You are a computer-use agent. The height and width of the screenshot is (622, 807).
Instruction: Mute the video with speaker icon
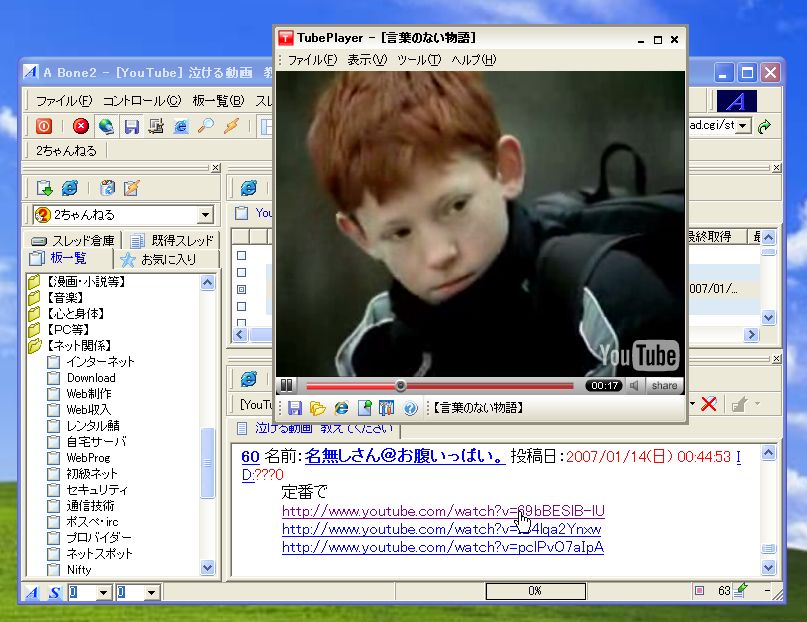click(634, 385)
